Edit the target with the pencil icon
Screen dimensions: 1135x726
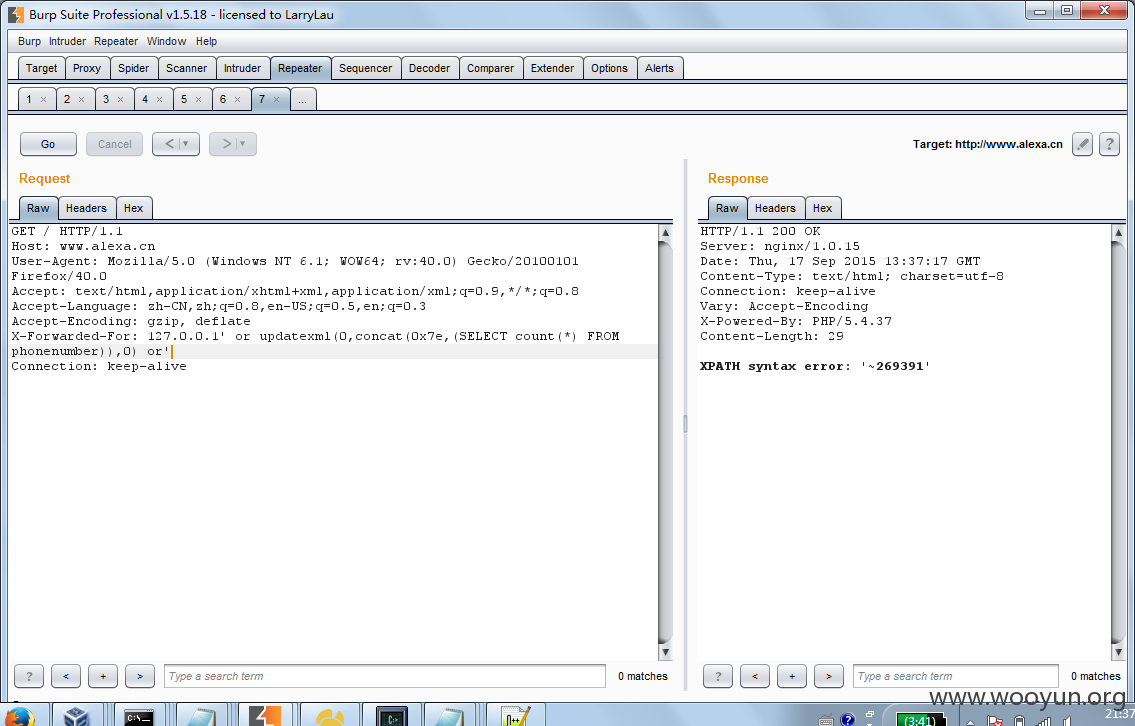[x=1082, y=144]
